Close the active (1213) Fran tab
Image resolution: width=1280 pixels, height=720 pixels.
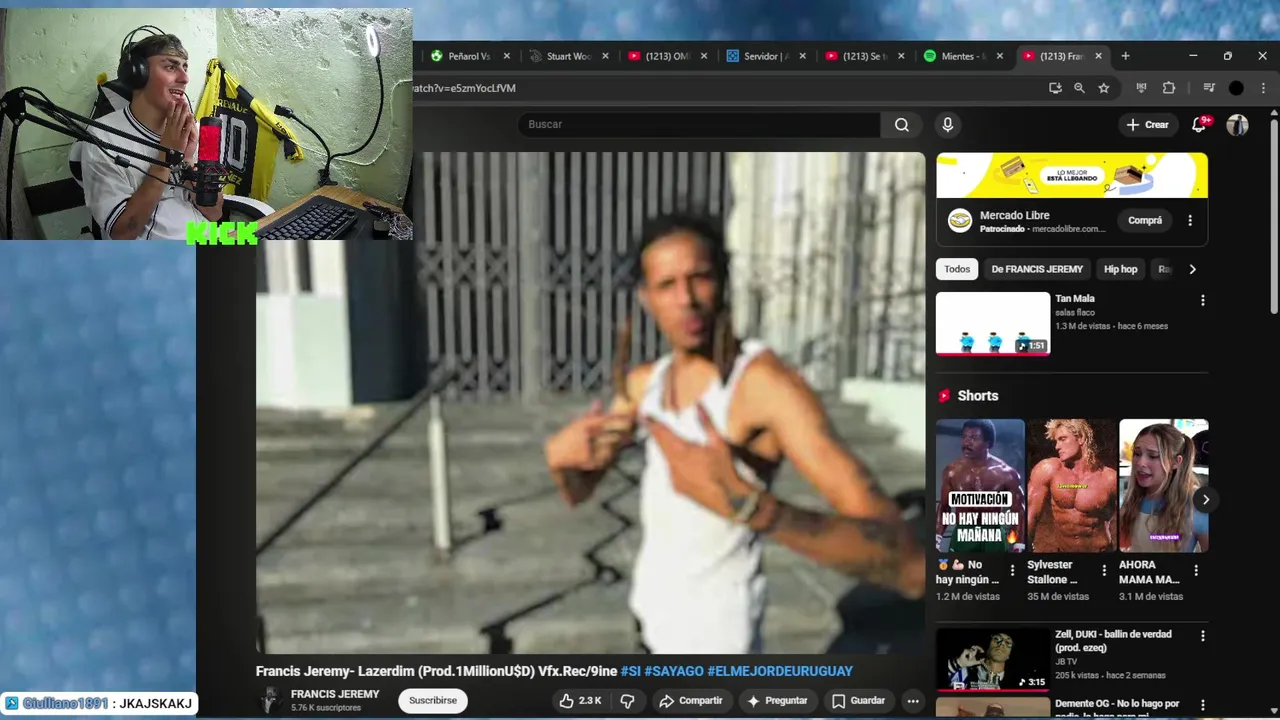tap(1099, 56)
